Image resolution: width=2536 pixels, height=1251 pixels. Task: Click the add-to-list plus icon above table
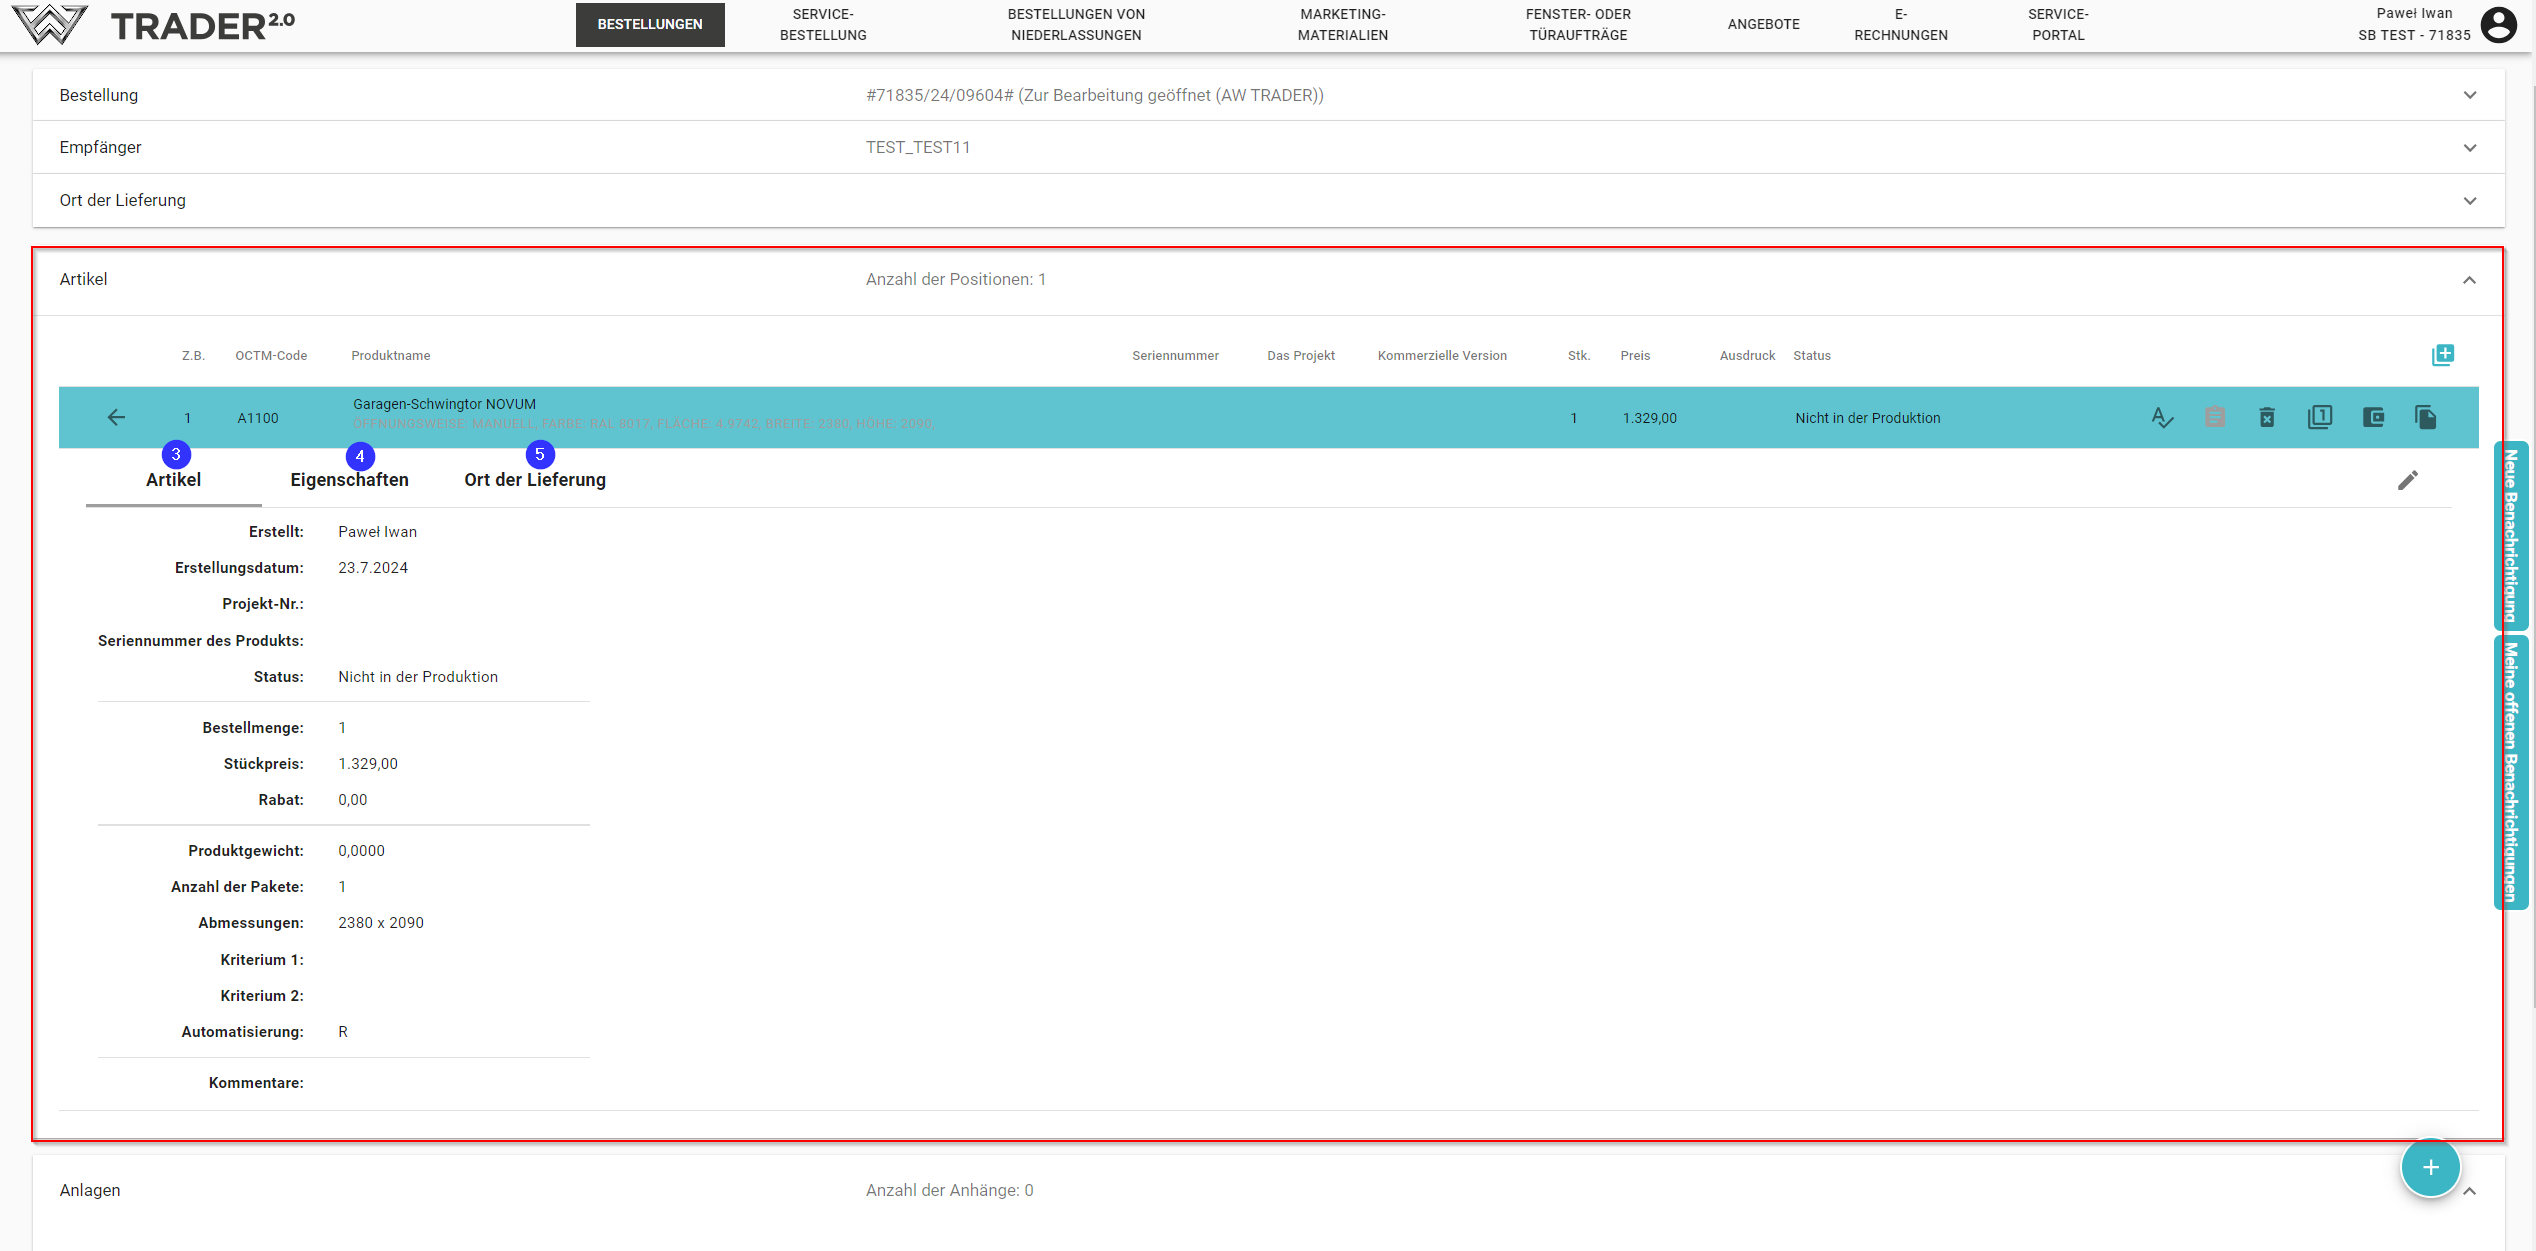click(2443, 355)
